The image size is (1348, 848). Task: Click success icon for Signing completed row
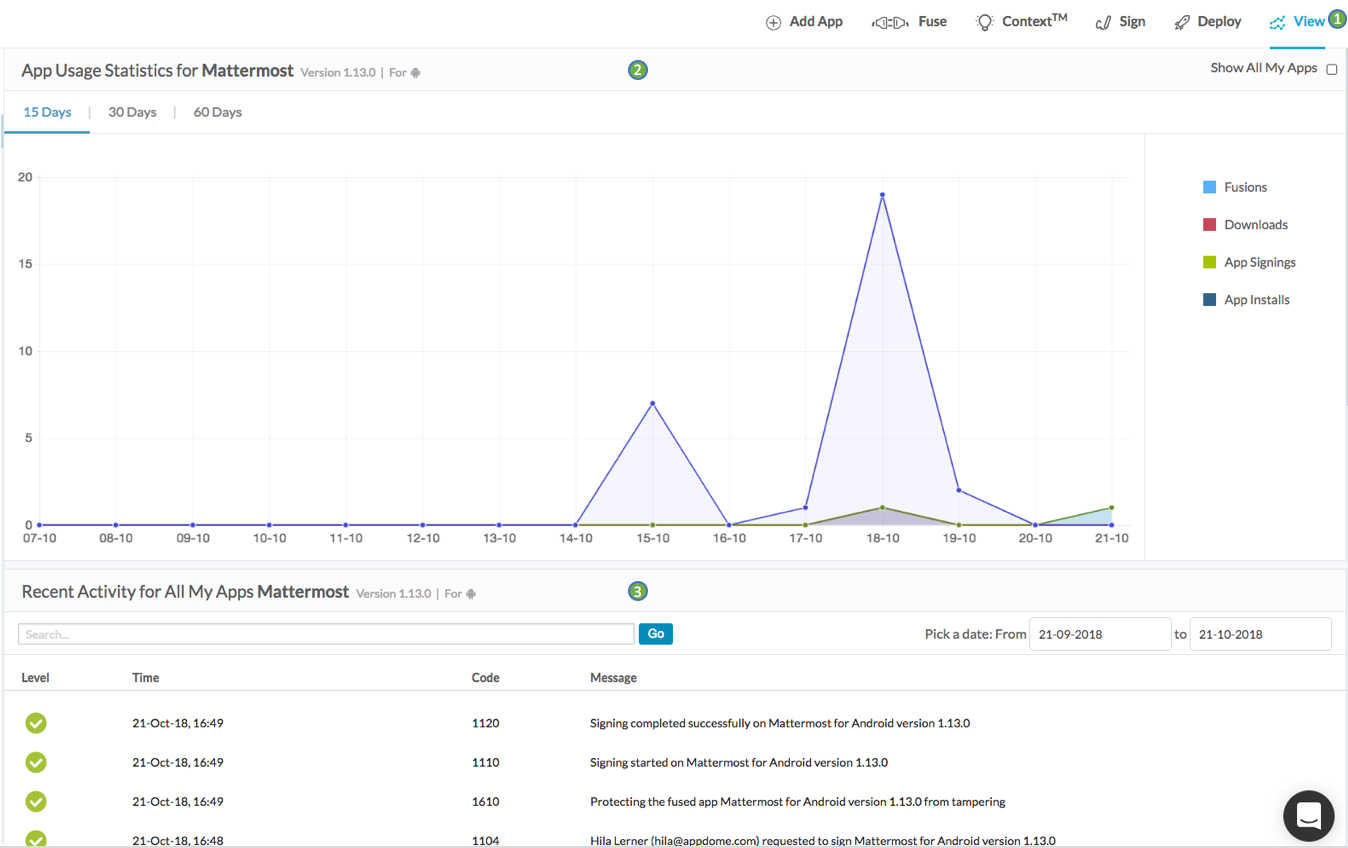pyautogui.click(x=36, y=723)
